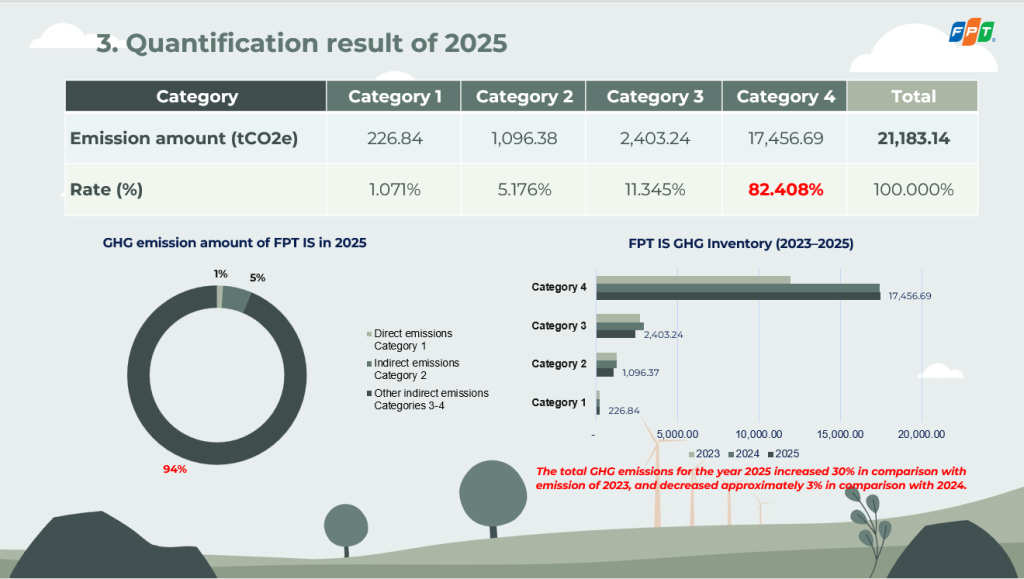The height and width of the screenshot is (579, 1024).
Task: Select the 'Emission amount (tCO2e)' row label
Action: pos(184,138)
